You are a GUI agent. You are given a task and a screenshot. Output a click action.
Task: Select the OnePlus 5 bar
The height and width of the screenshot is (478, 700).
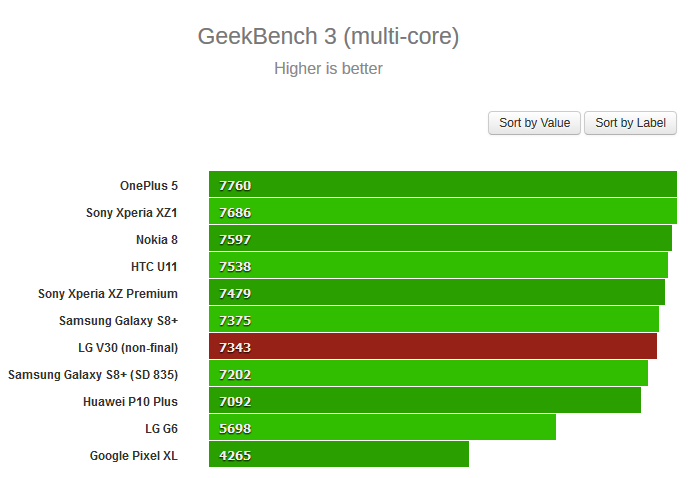click(443, 185)
